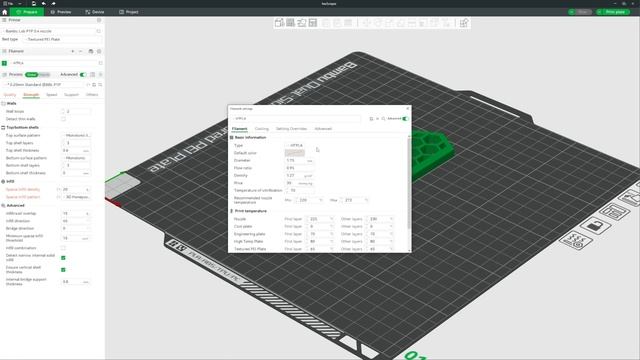Open the Bed type dropdown
This screenshot has height=360, width=640.
click(62, 40)
